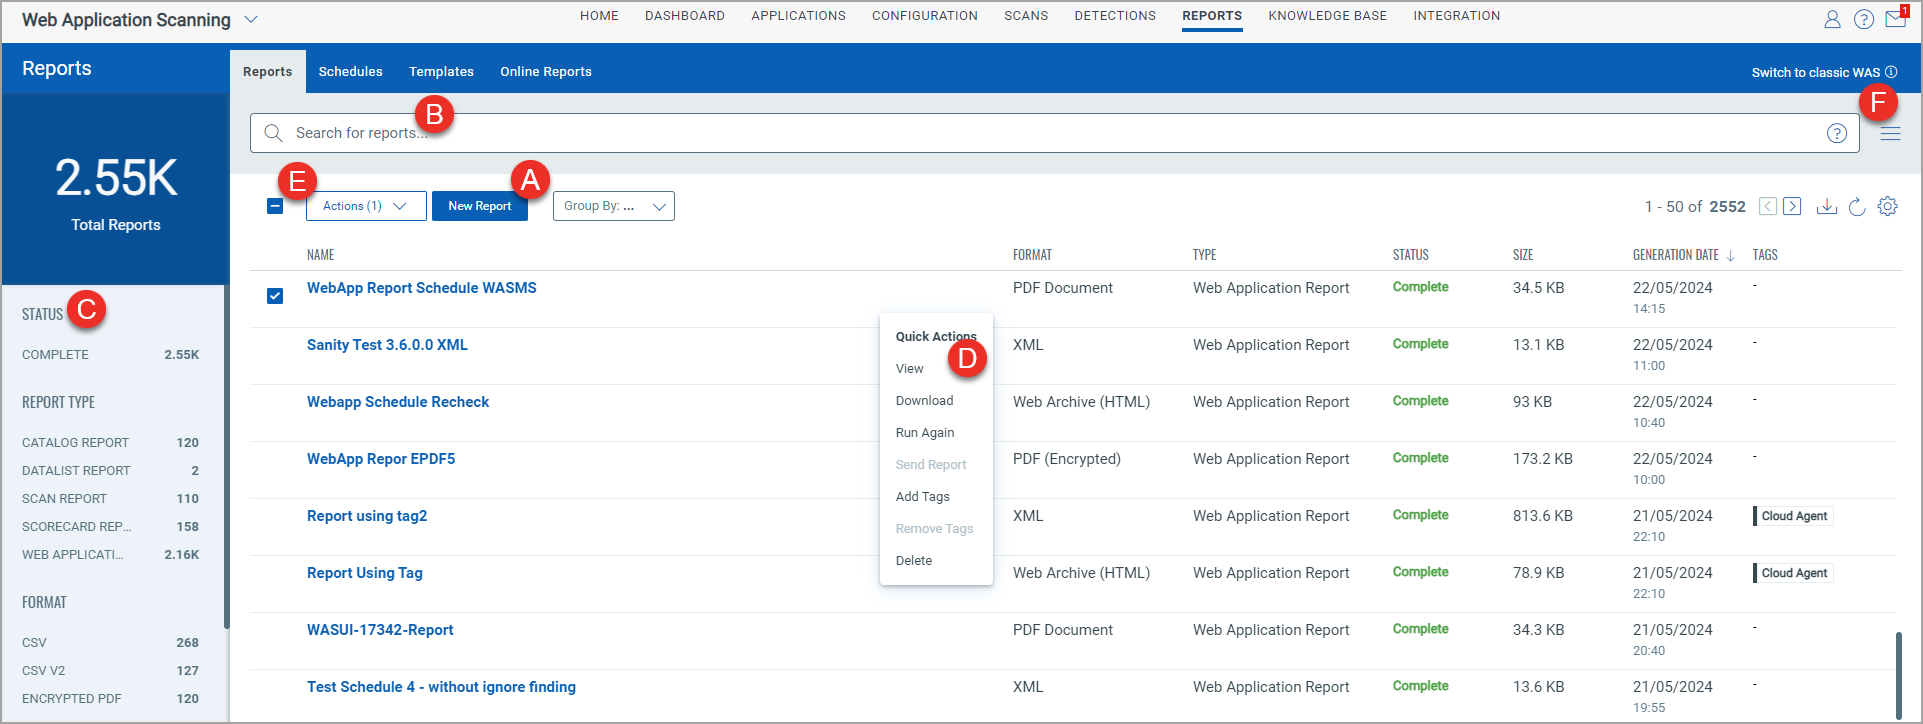Click Cloud Agent tag on Report using tag2
The image size is (1923, 724).
[x=1793, y=516]
